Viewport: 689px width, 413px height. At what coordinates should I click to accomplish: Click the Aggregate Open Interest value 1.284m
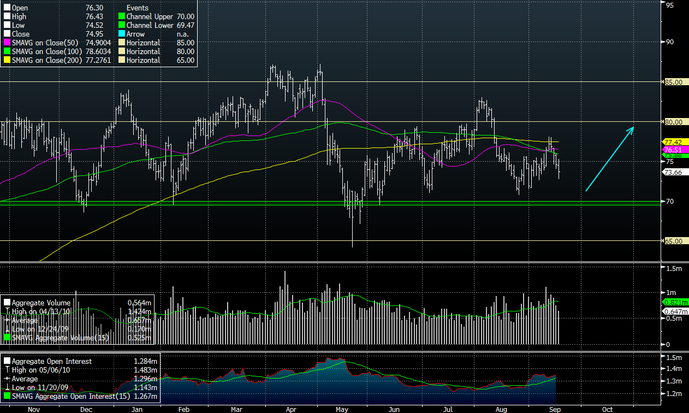[145, 361]
